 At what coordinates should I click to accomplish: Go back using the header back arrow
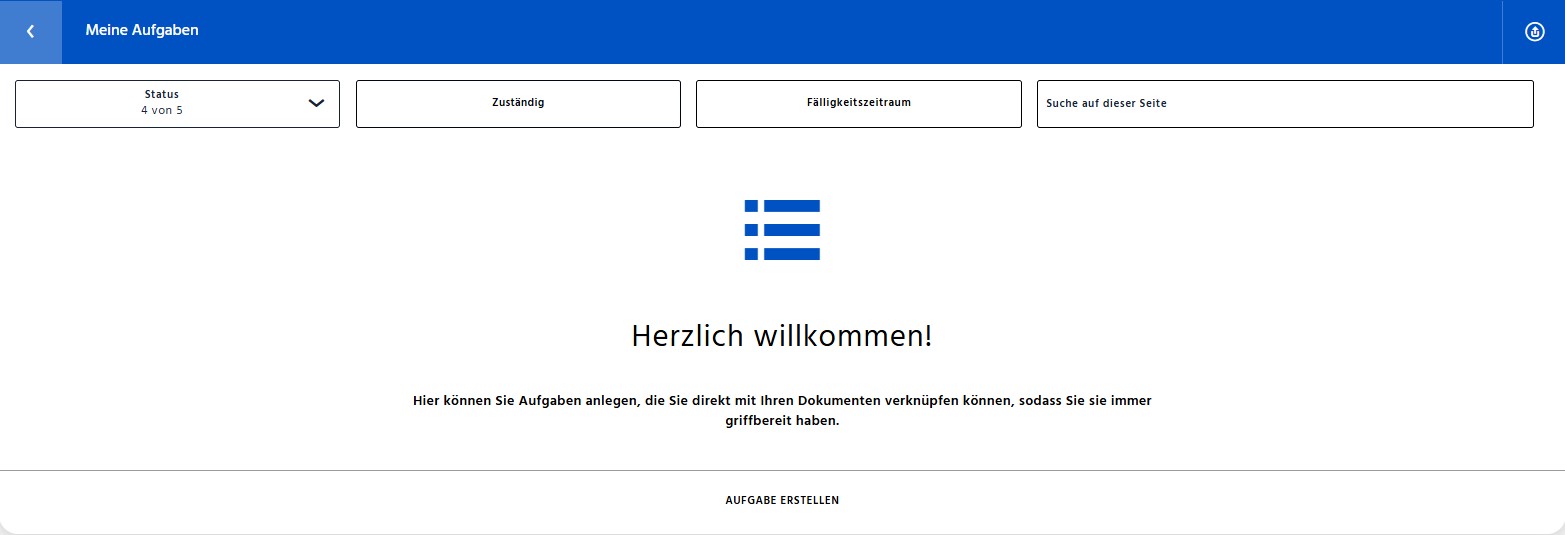31,32
